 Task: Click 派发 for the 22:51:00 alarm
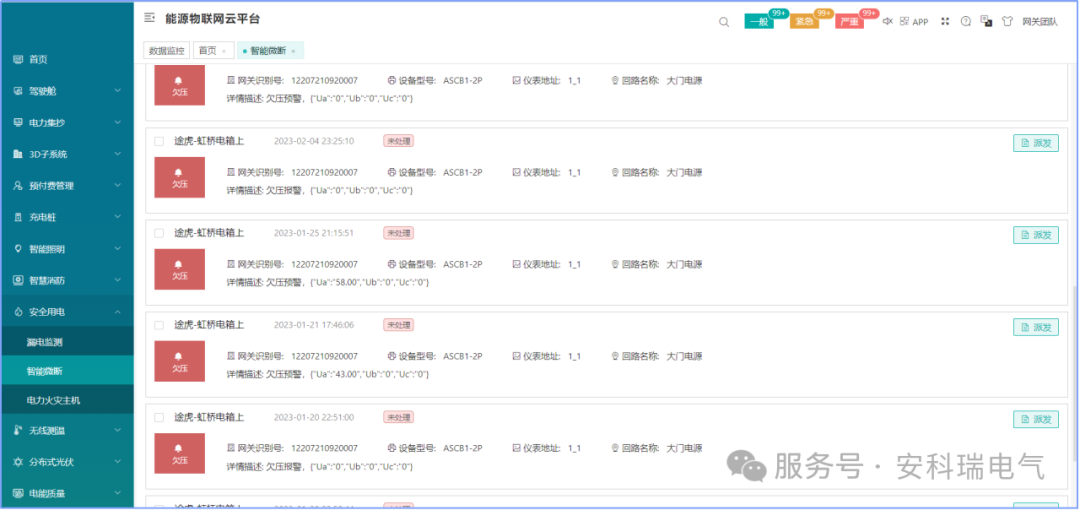[x=1035, y=419]
